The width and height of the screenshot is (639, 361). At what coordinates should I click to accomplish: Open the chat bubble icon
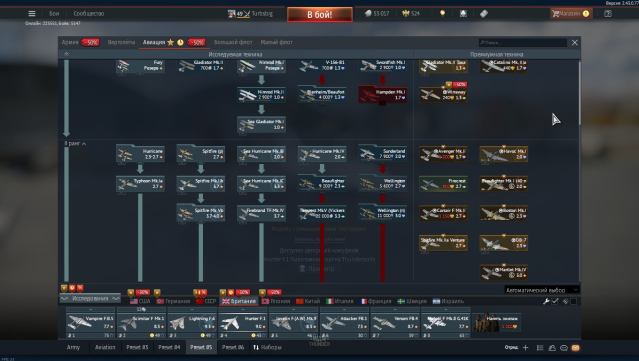(x=564, y=348)
